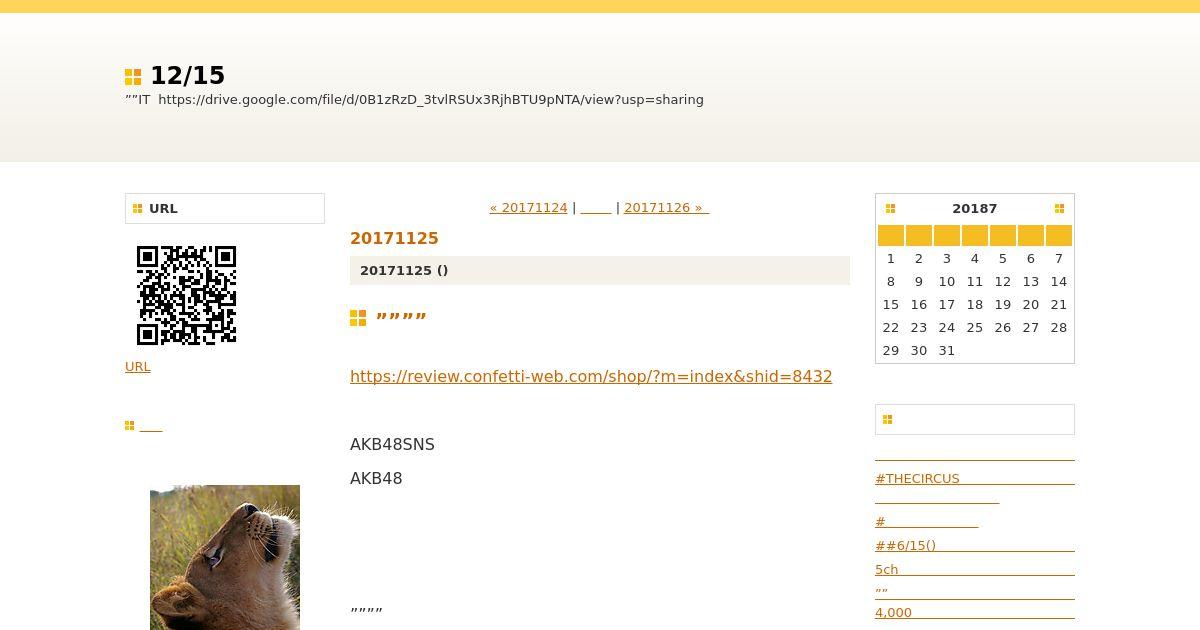1200x630 pixels.
Task: Open the 20171125 entry heading
Action: [x=394, y=238]
